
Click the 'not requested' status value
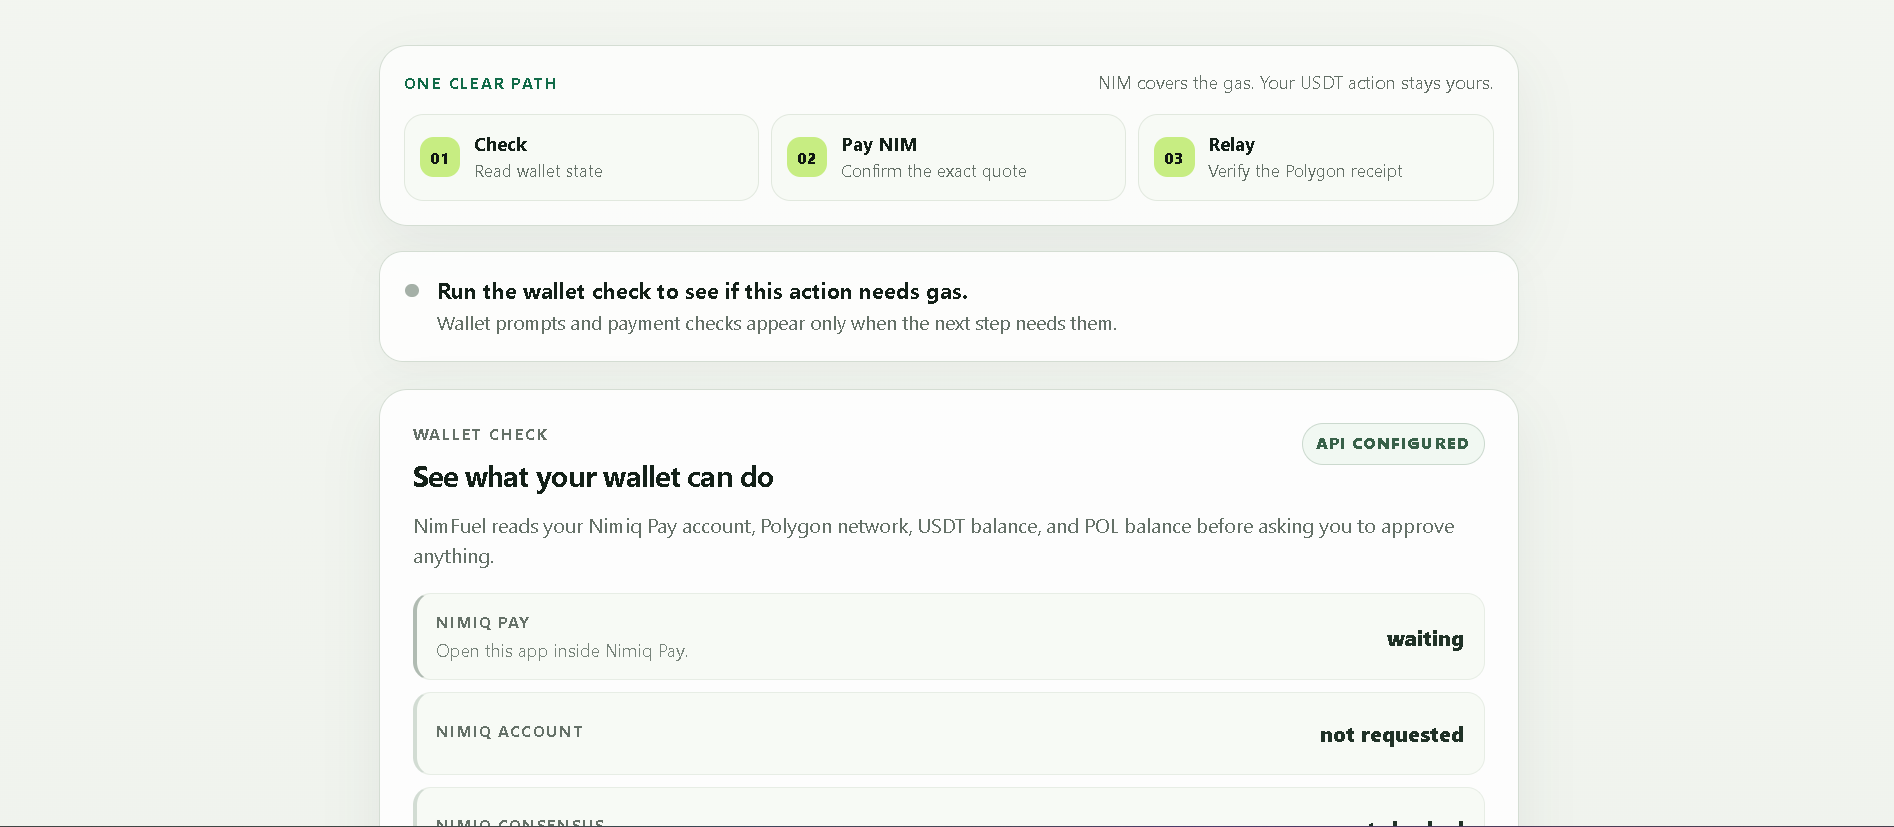pyautogui.click(x=1391, y=735)
